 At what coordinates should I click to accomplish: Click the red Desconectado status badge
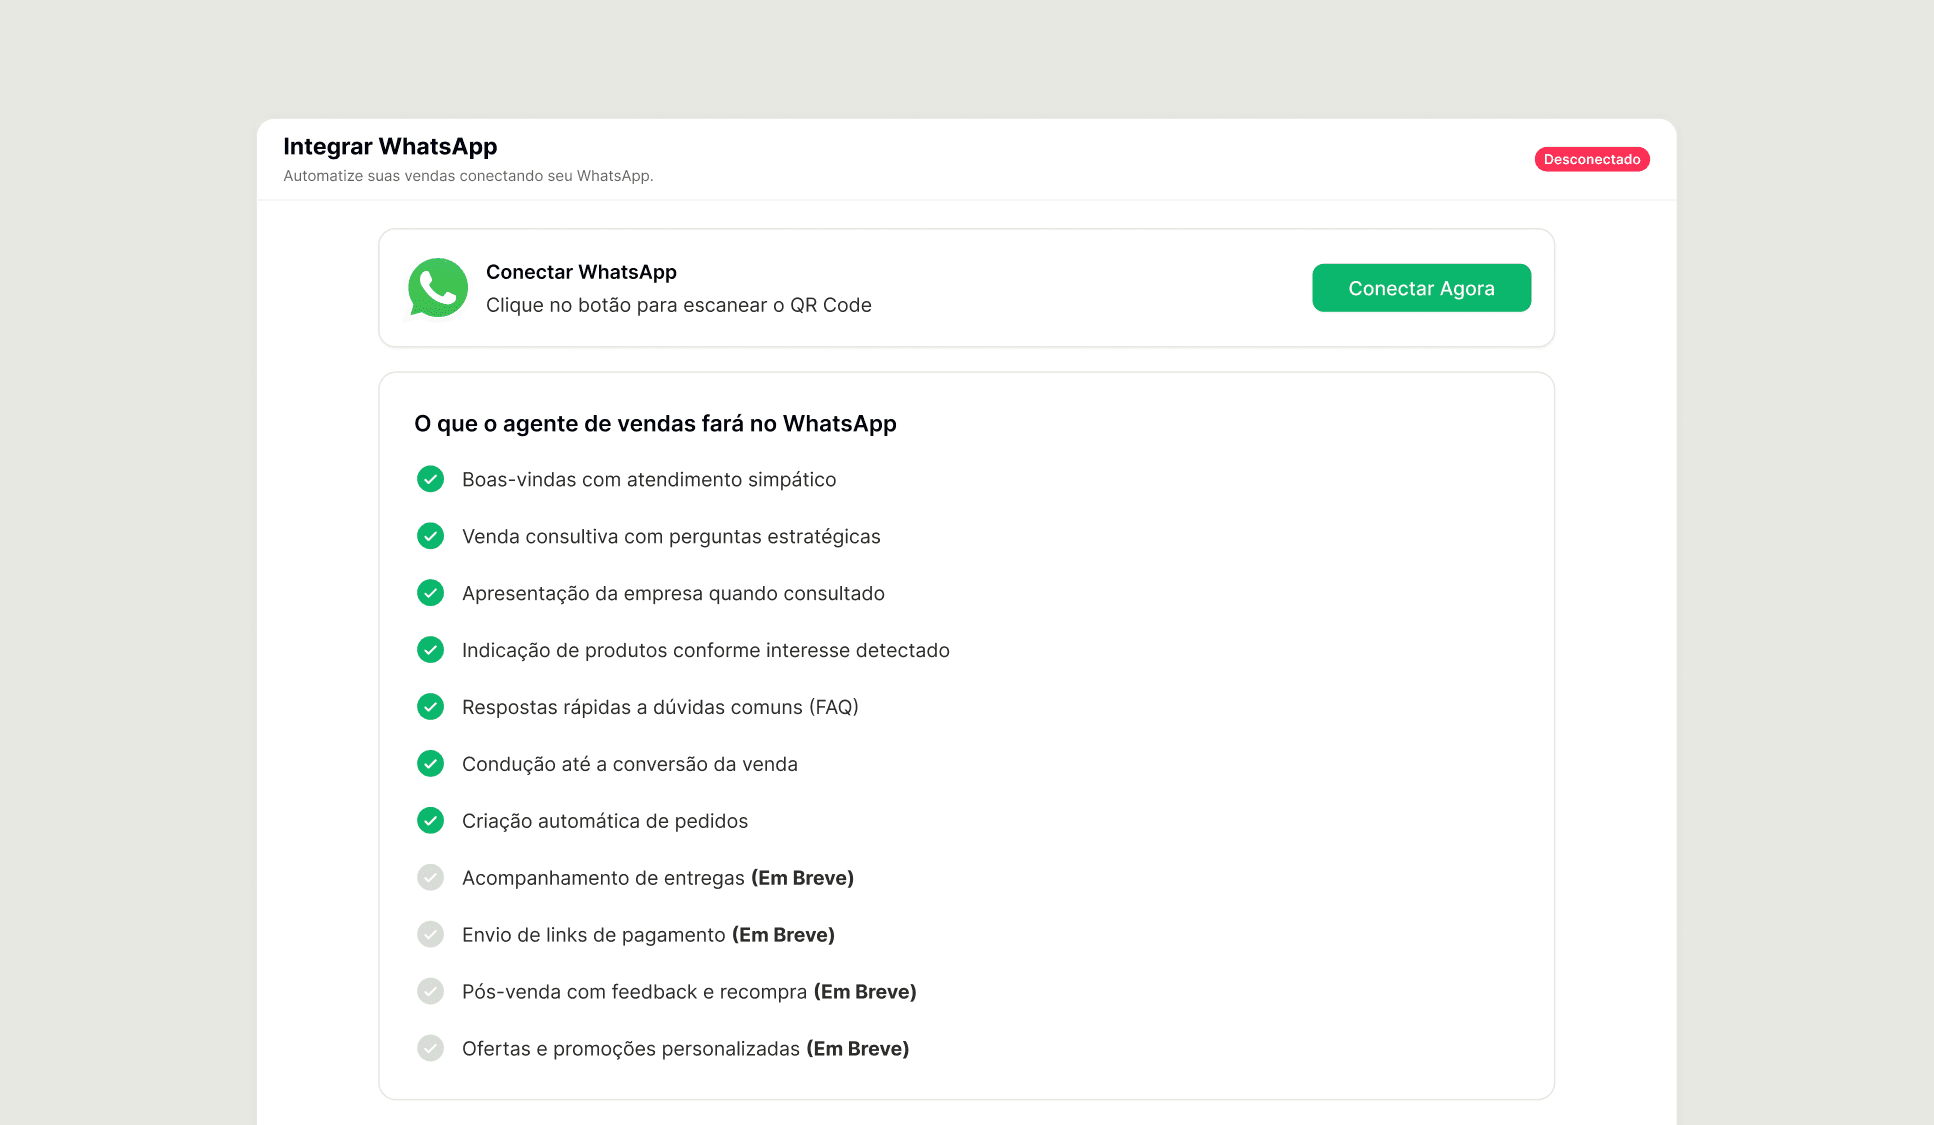pyautogui.click(x=1591, y=159)
